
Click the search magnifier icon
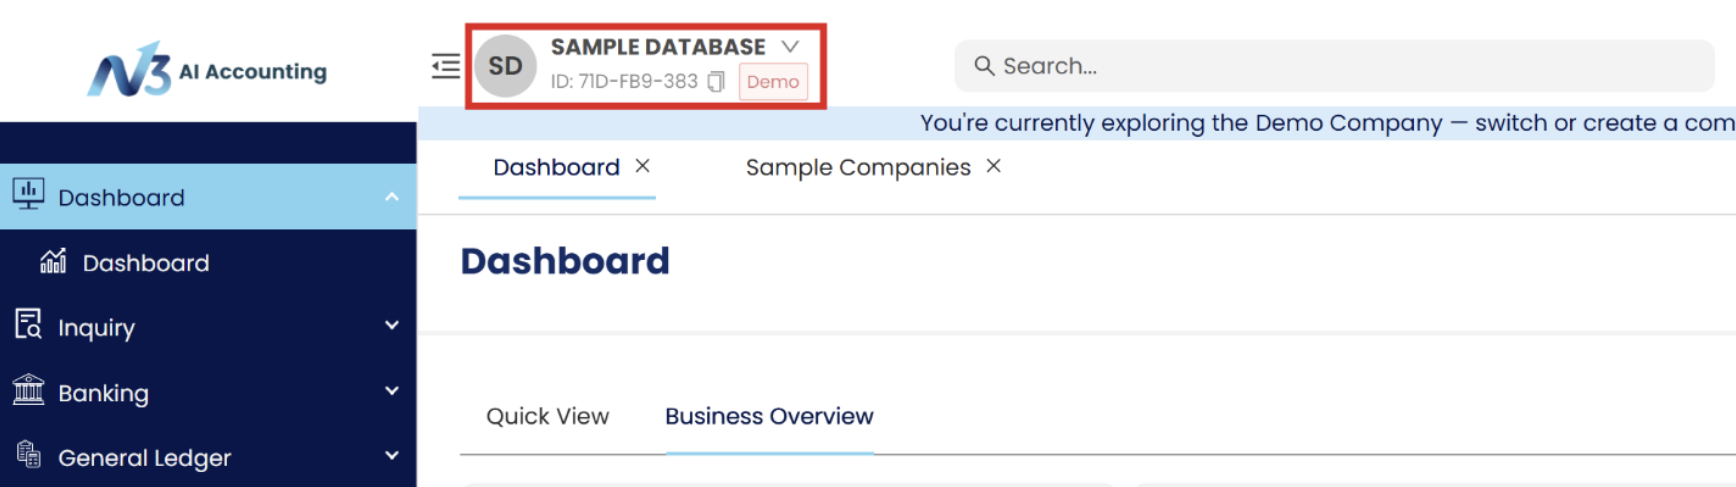[984, 66]
